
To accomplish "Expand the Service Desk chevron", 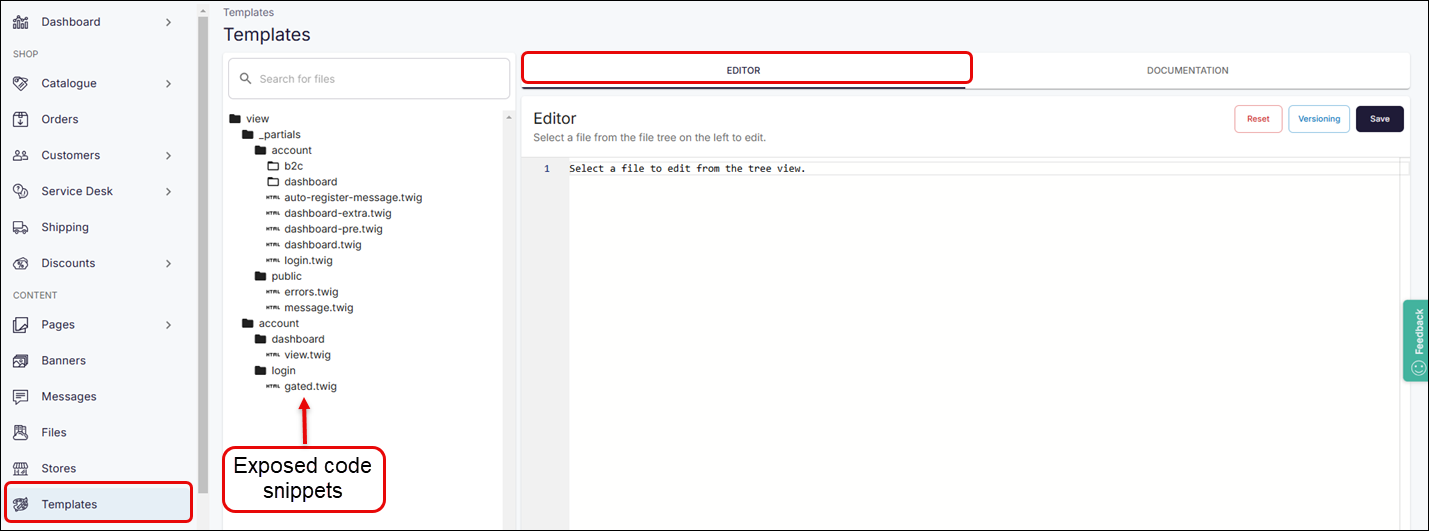I will (168, 192).
